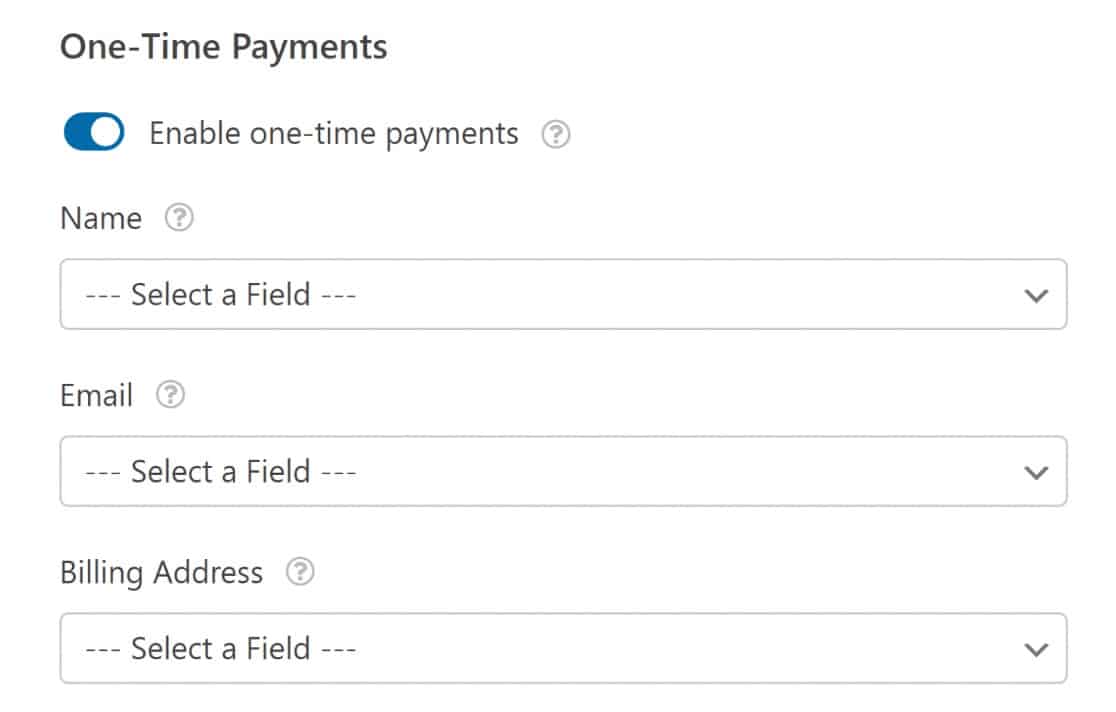Click the white knob of the payments switch
The width and height of the screenshot is (1116, 712).
point(107,133)
